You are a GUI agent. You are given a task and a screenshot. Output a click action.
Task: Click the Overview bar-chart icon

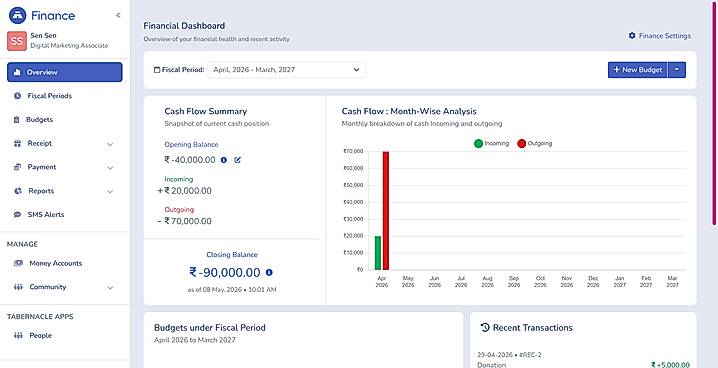pos(17,72)
